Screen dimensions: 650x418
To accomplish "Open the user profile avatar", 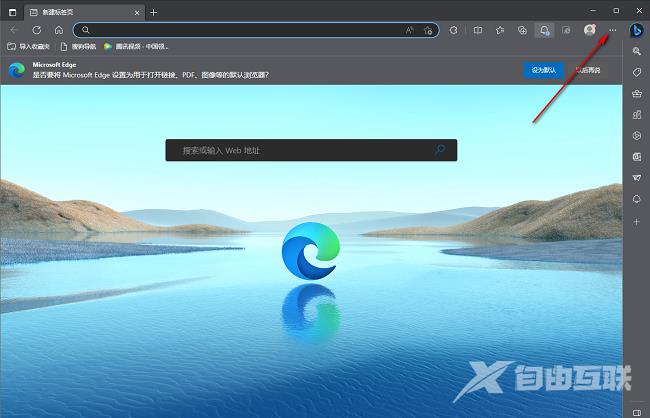I will [x=590, y=30].
